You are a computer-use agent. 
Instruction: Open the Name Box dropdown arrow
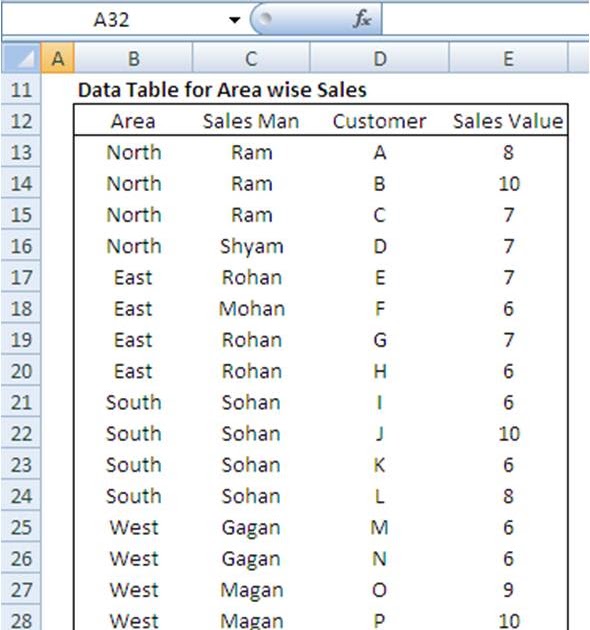234,20
